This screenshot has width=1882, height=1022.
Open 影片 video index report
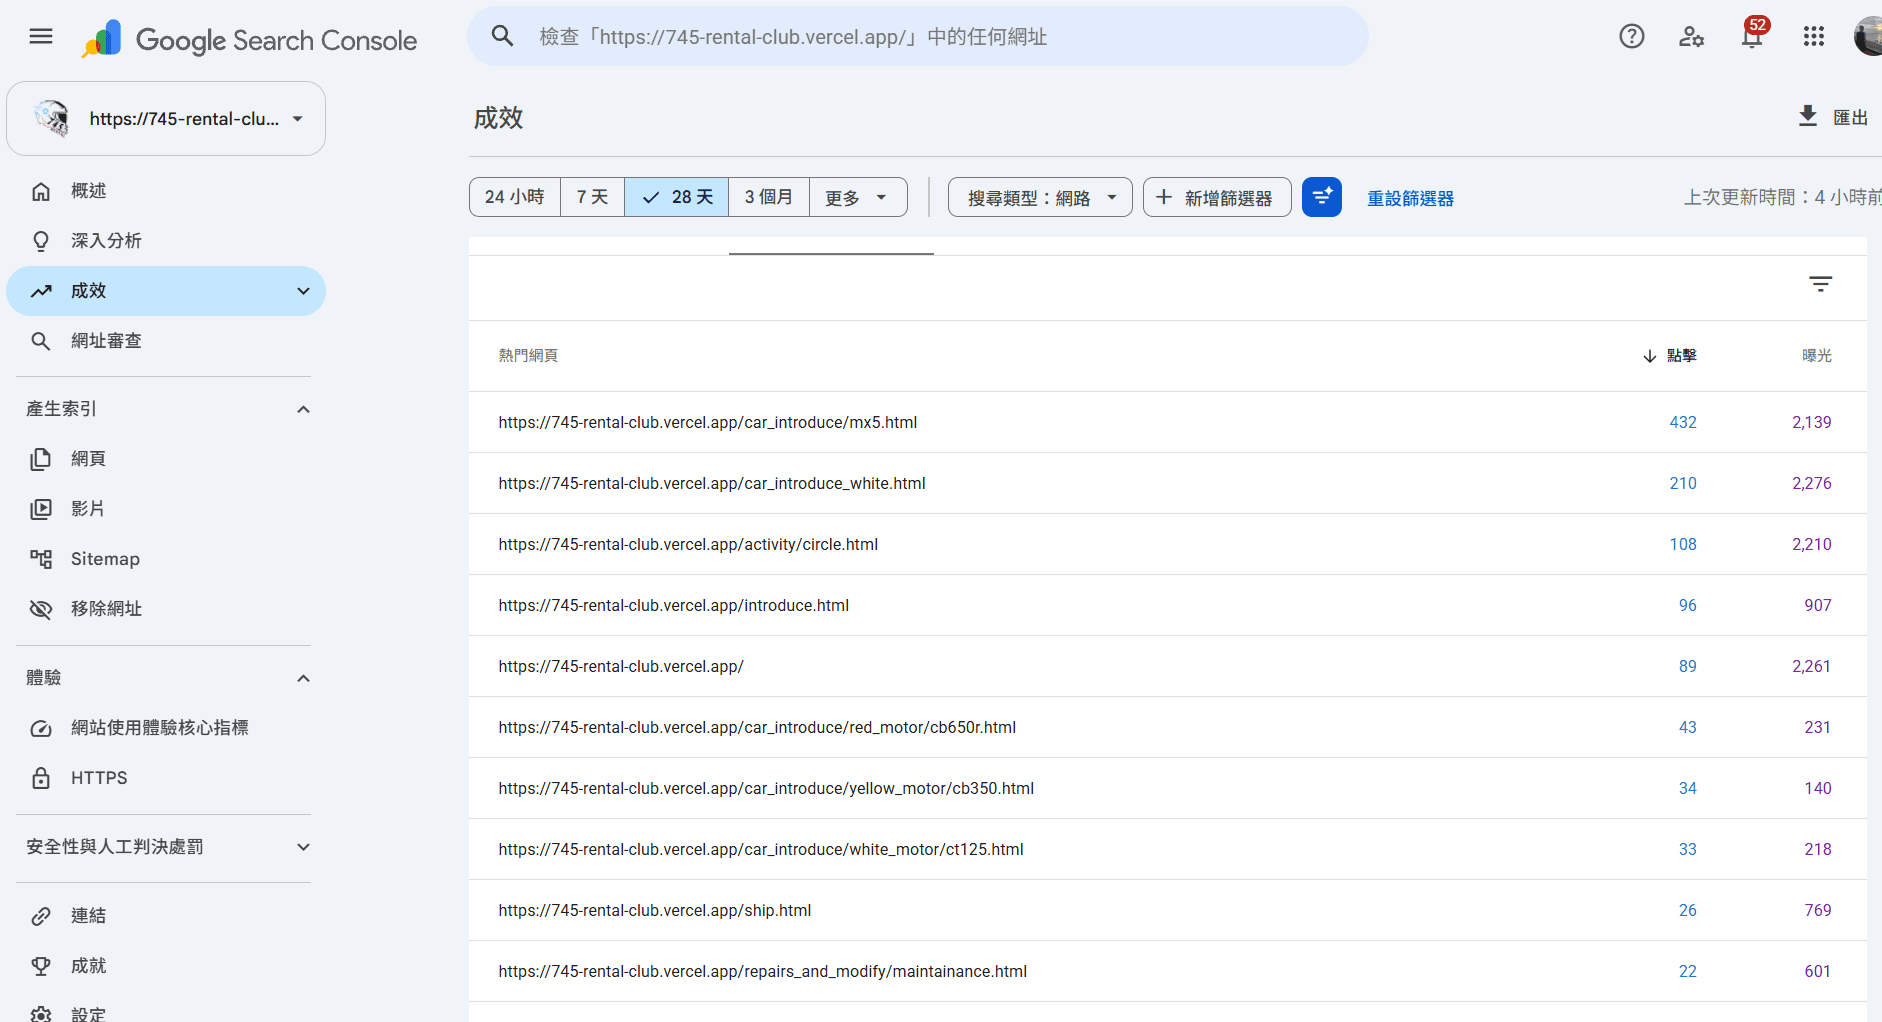pyautogui.click(x=166, y=509)
